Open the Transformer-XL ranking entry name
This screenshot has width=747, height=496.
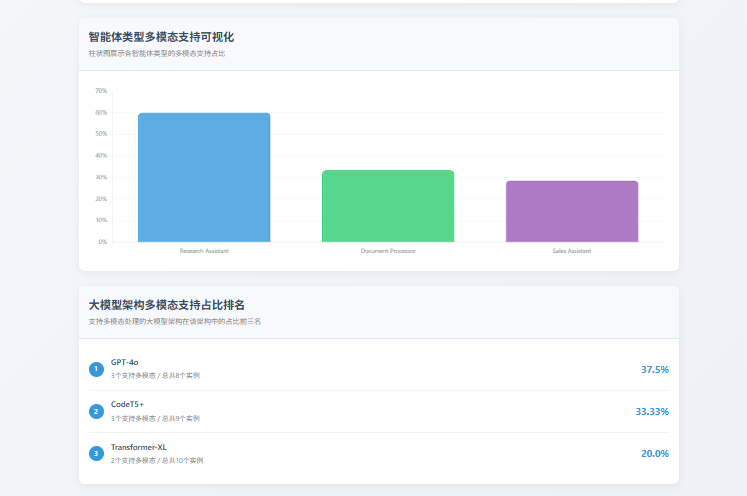[x=139, y=446]
